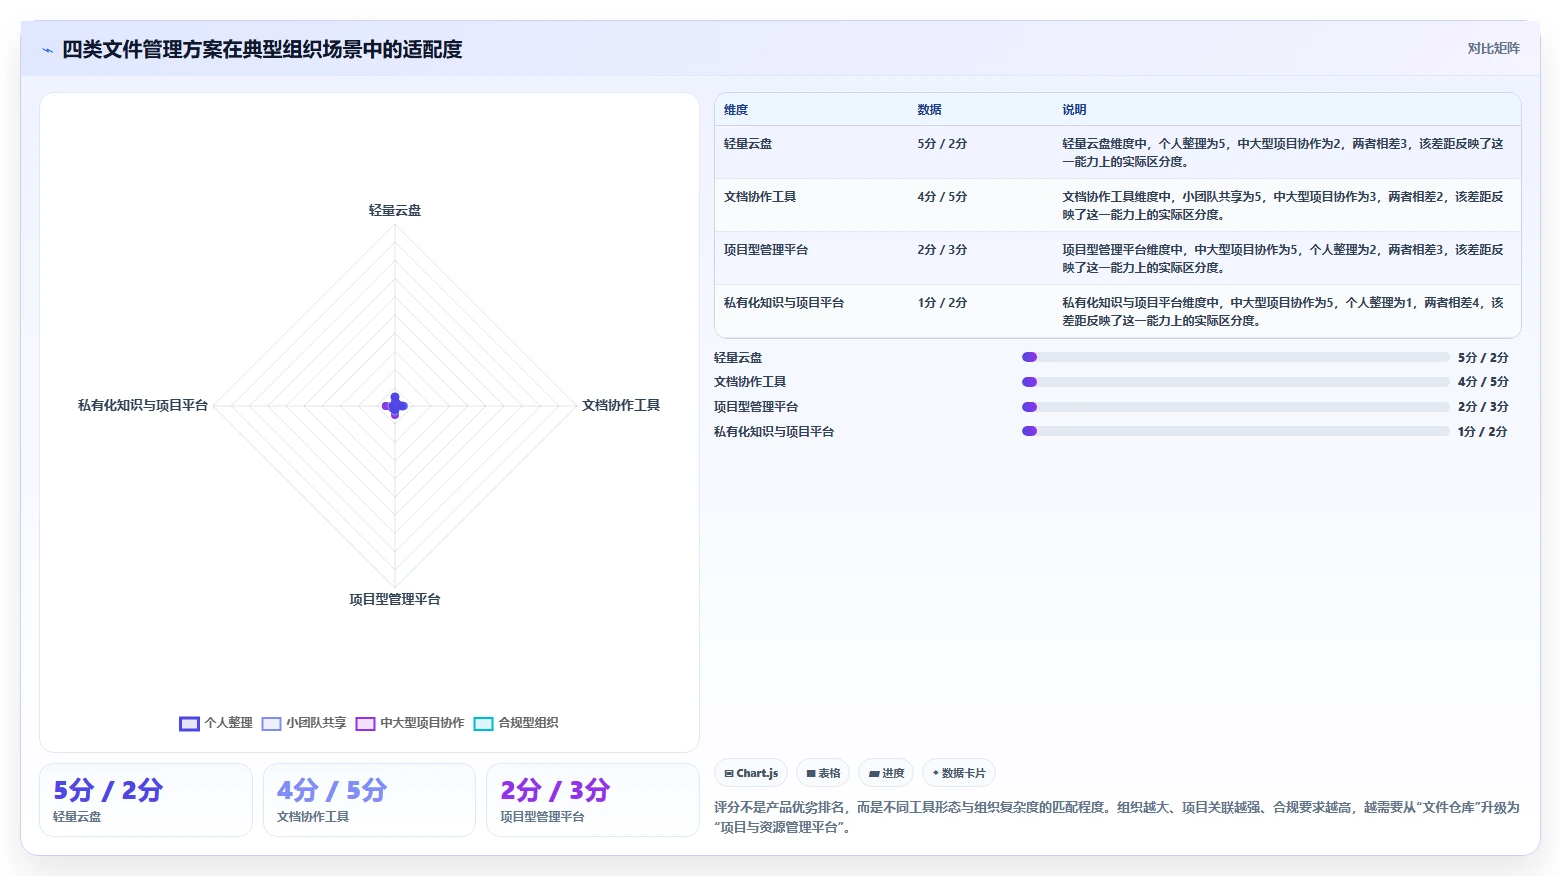Image resolution: width=1561 pixels, height=876 pixels.
Task: Click the 4分 / 5分 value in the table
Action: (942, 197)
